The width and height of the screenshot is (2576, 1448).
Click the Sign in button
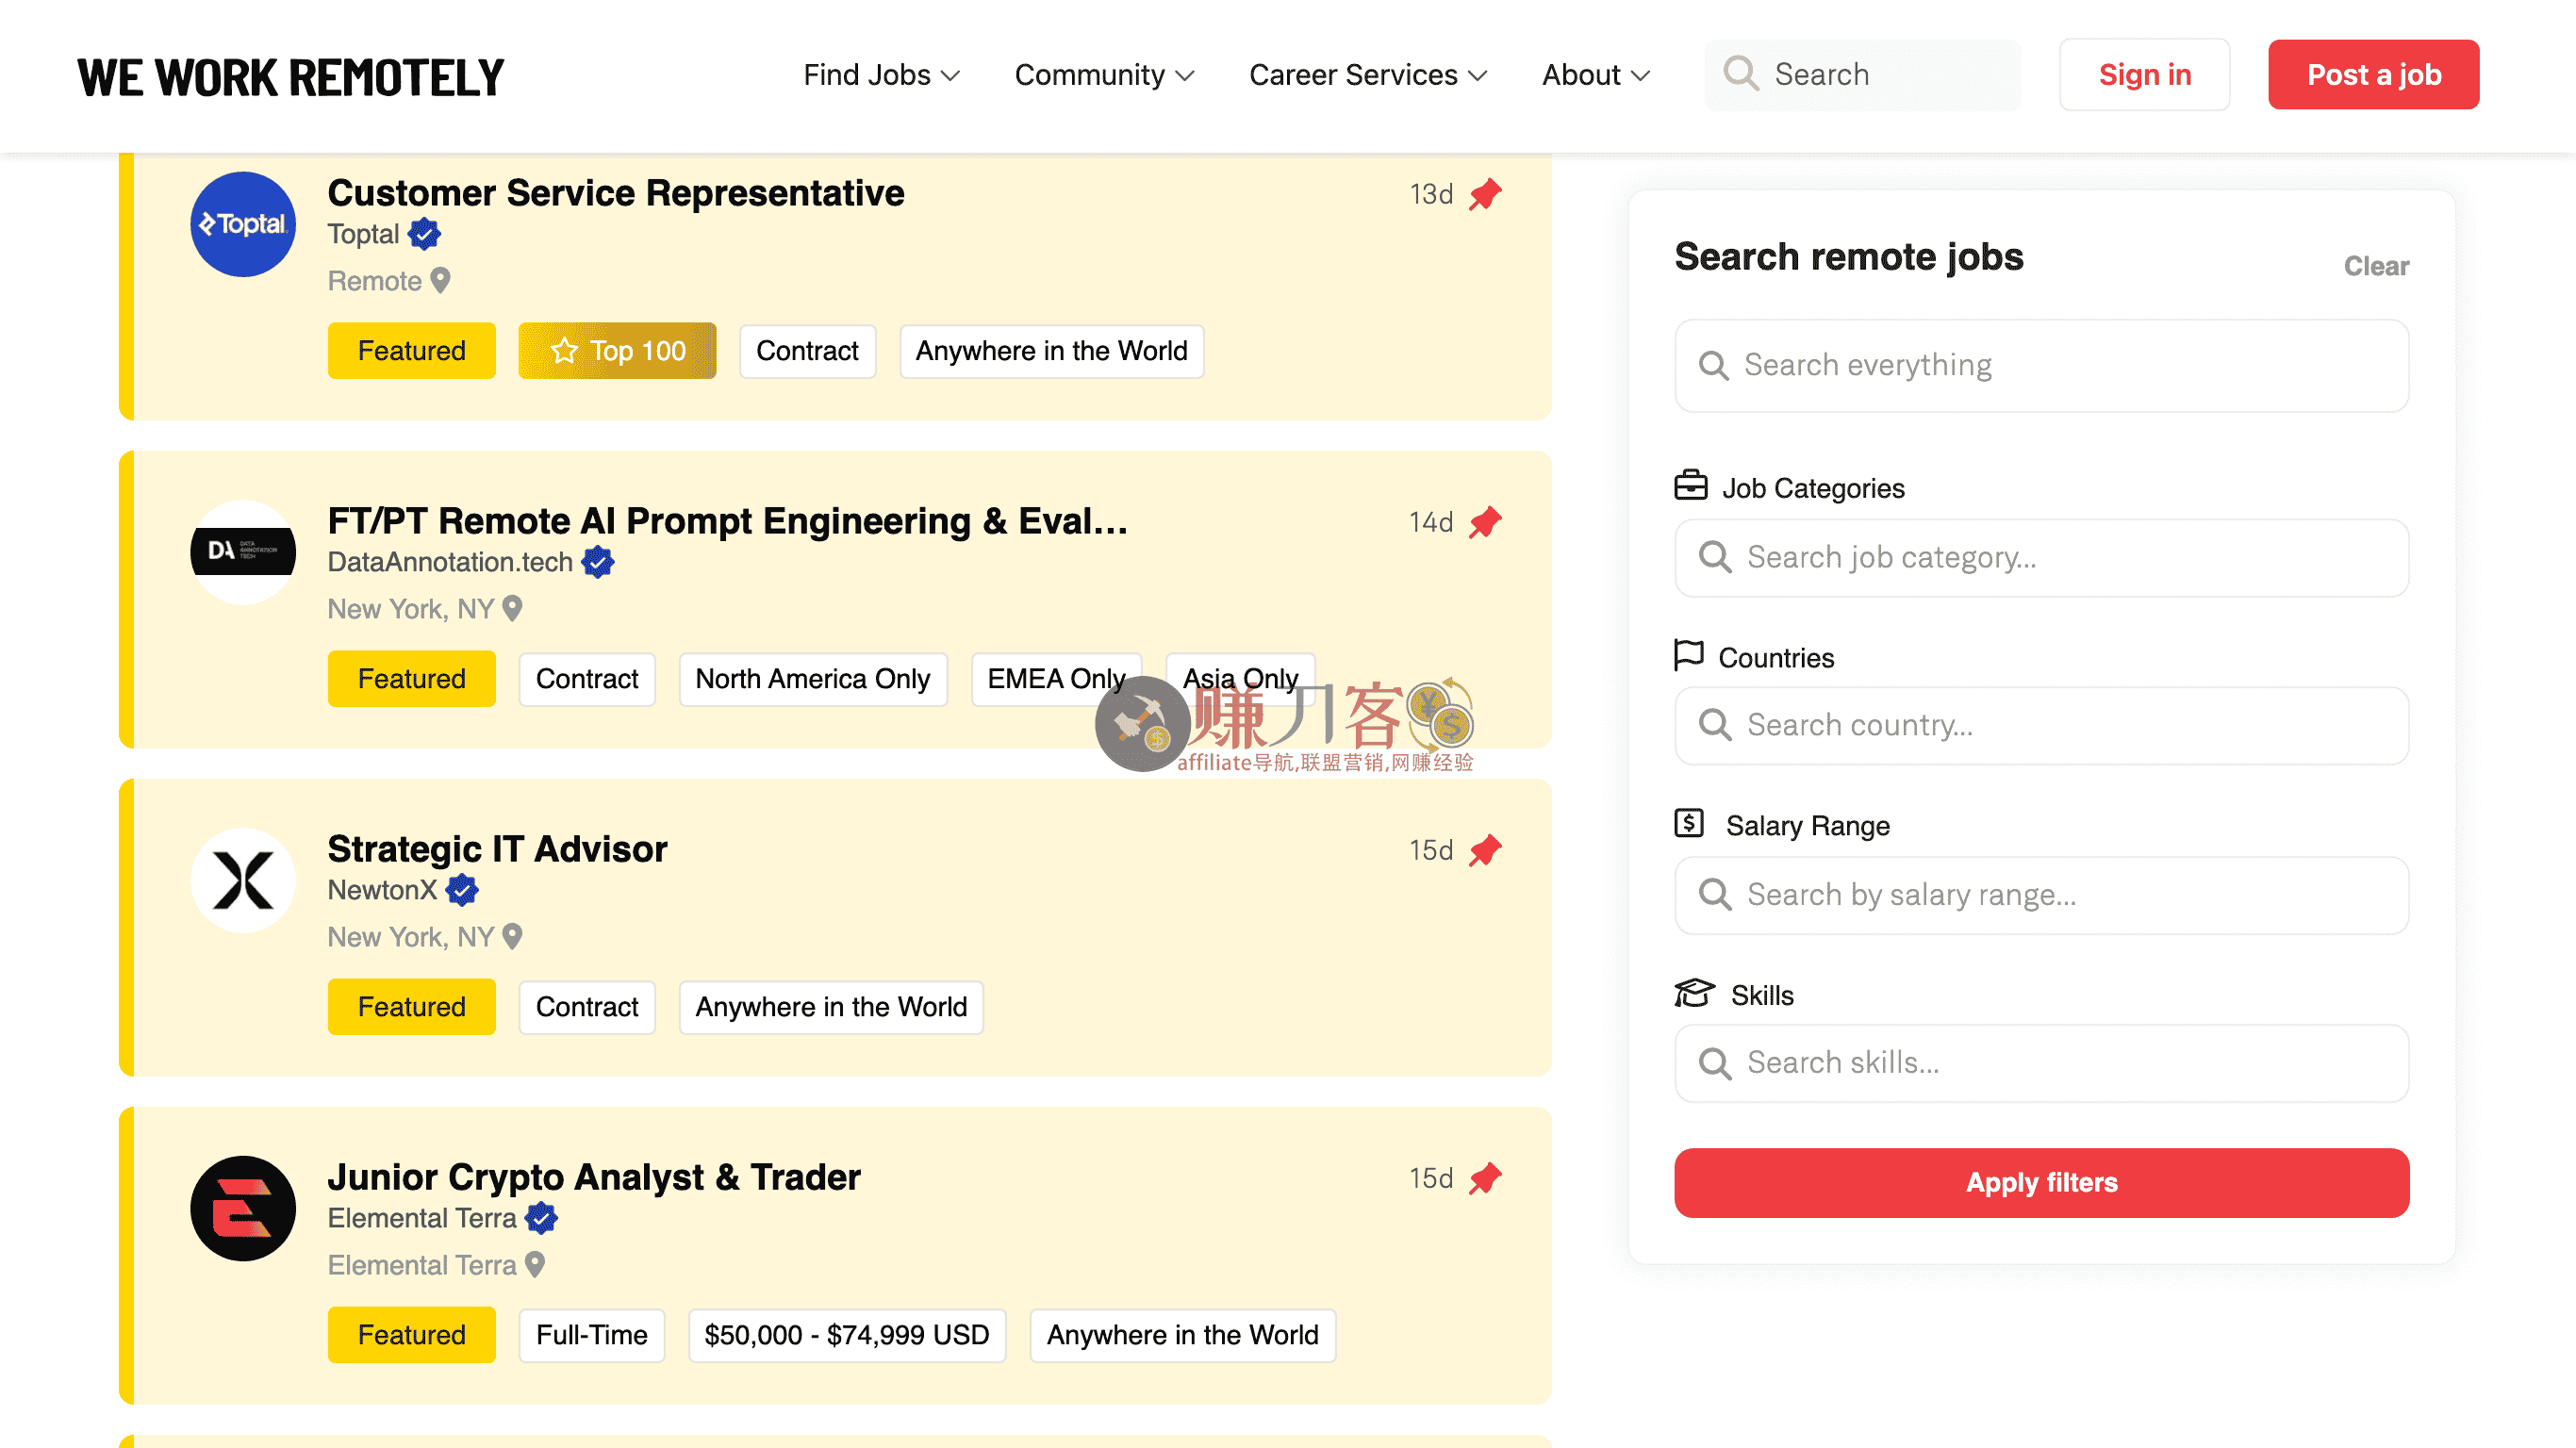[x=2145, y=75]
